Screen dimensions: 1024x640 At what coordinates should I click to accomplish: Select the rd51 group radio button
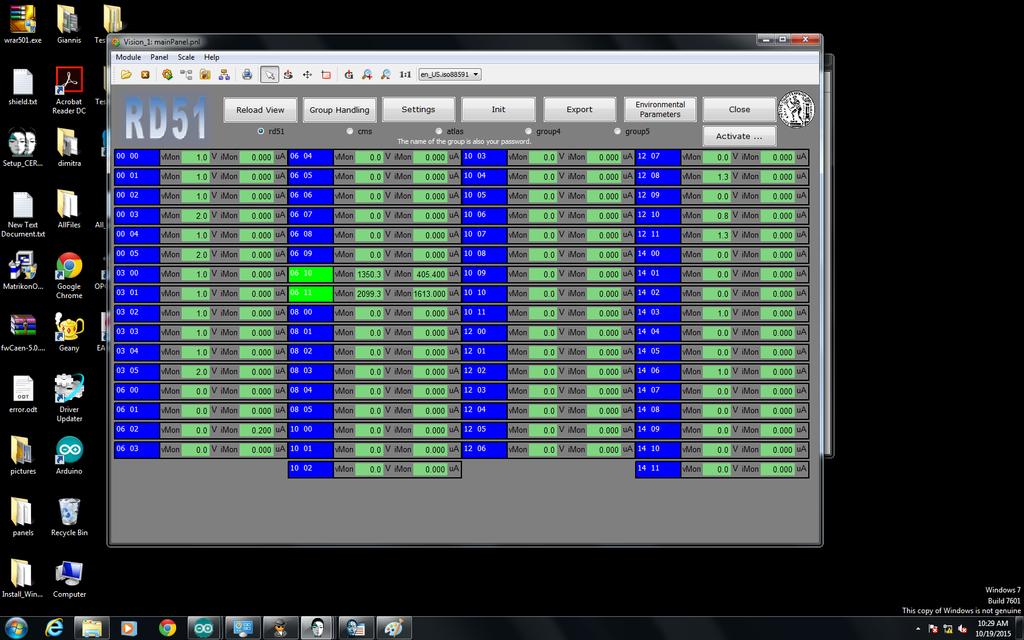tap(261, 131)
